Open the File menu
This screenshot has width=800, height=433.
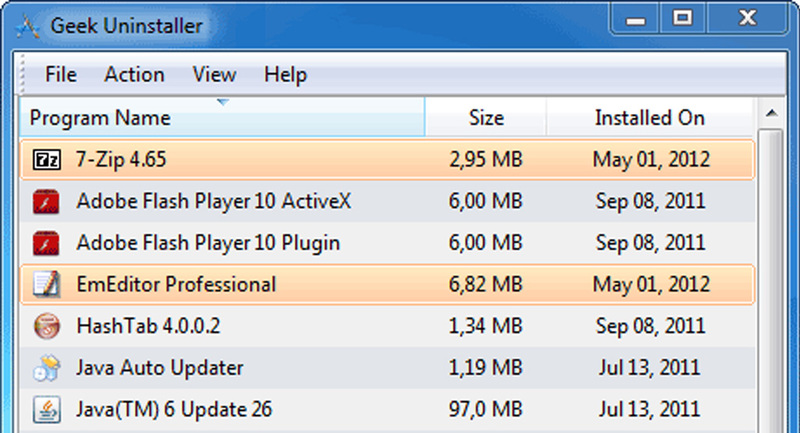(x=61, y=75)
